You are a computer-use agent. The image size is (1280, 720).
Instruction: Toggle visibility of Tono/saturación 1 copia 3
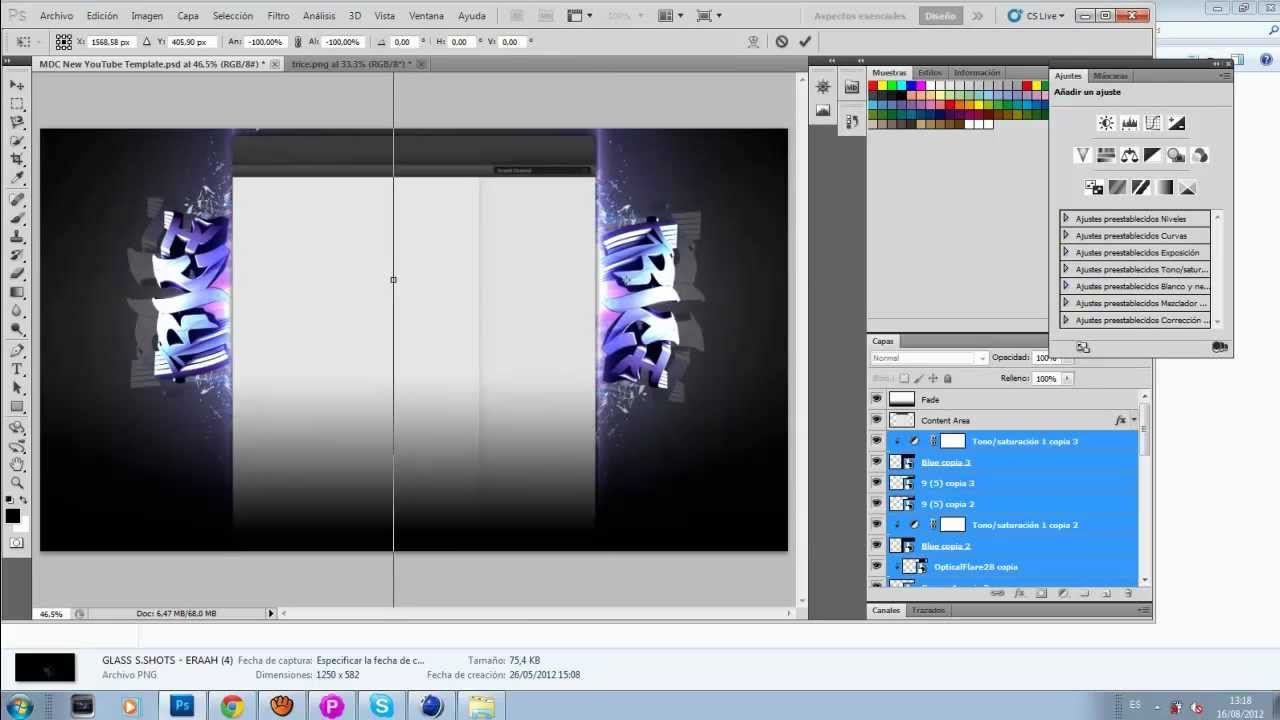click(x=877, y=441)
